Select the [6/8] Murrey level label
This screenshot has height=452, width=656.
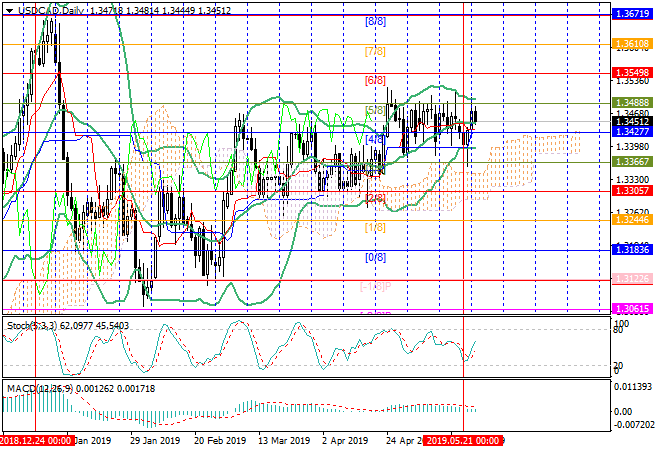click(374, 80)
